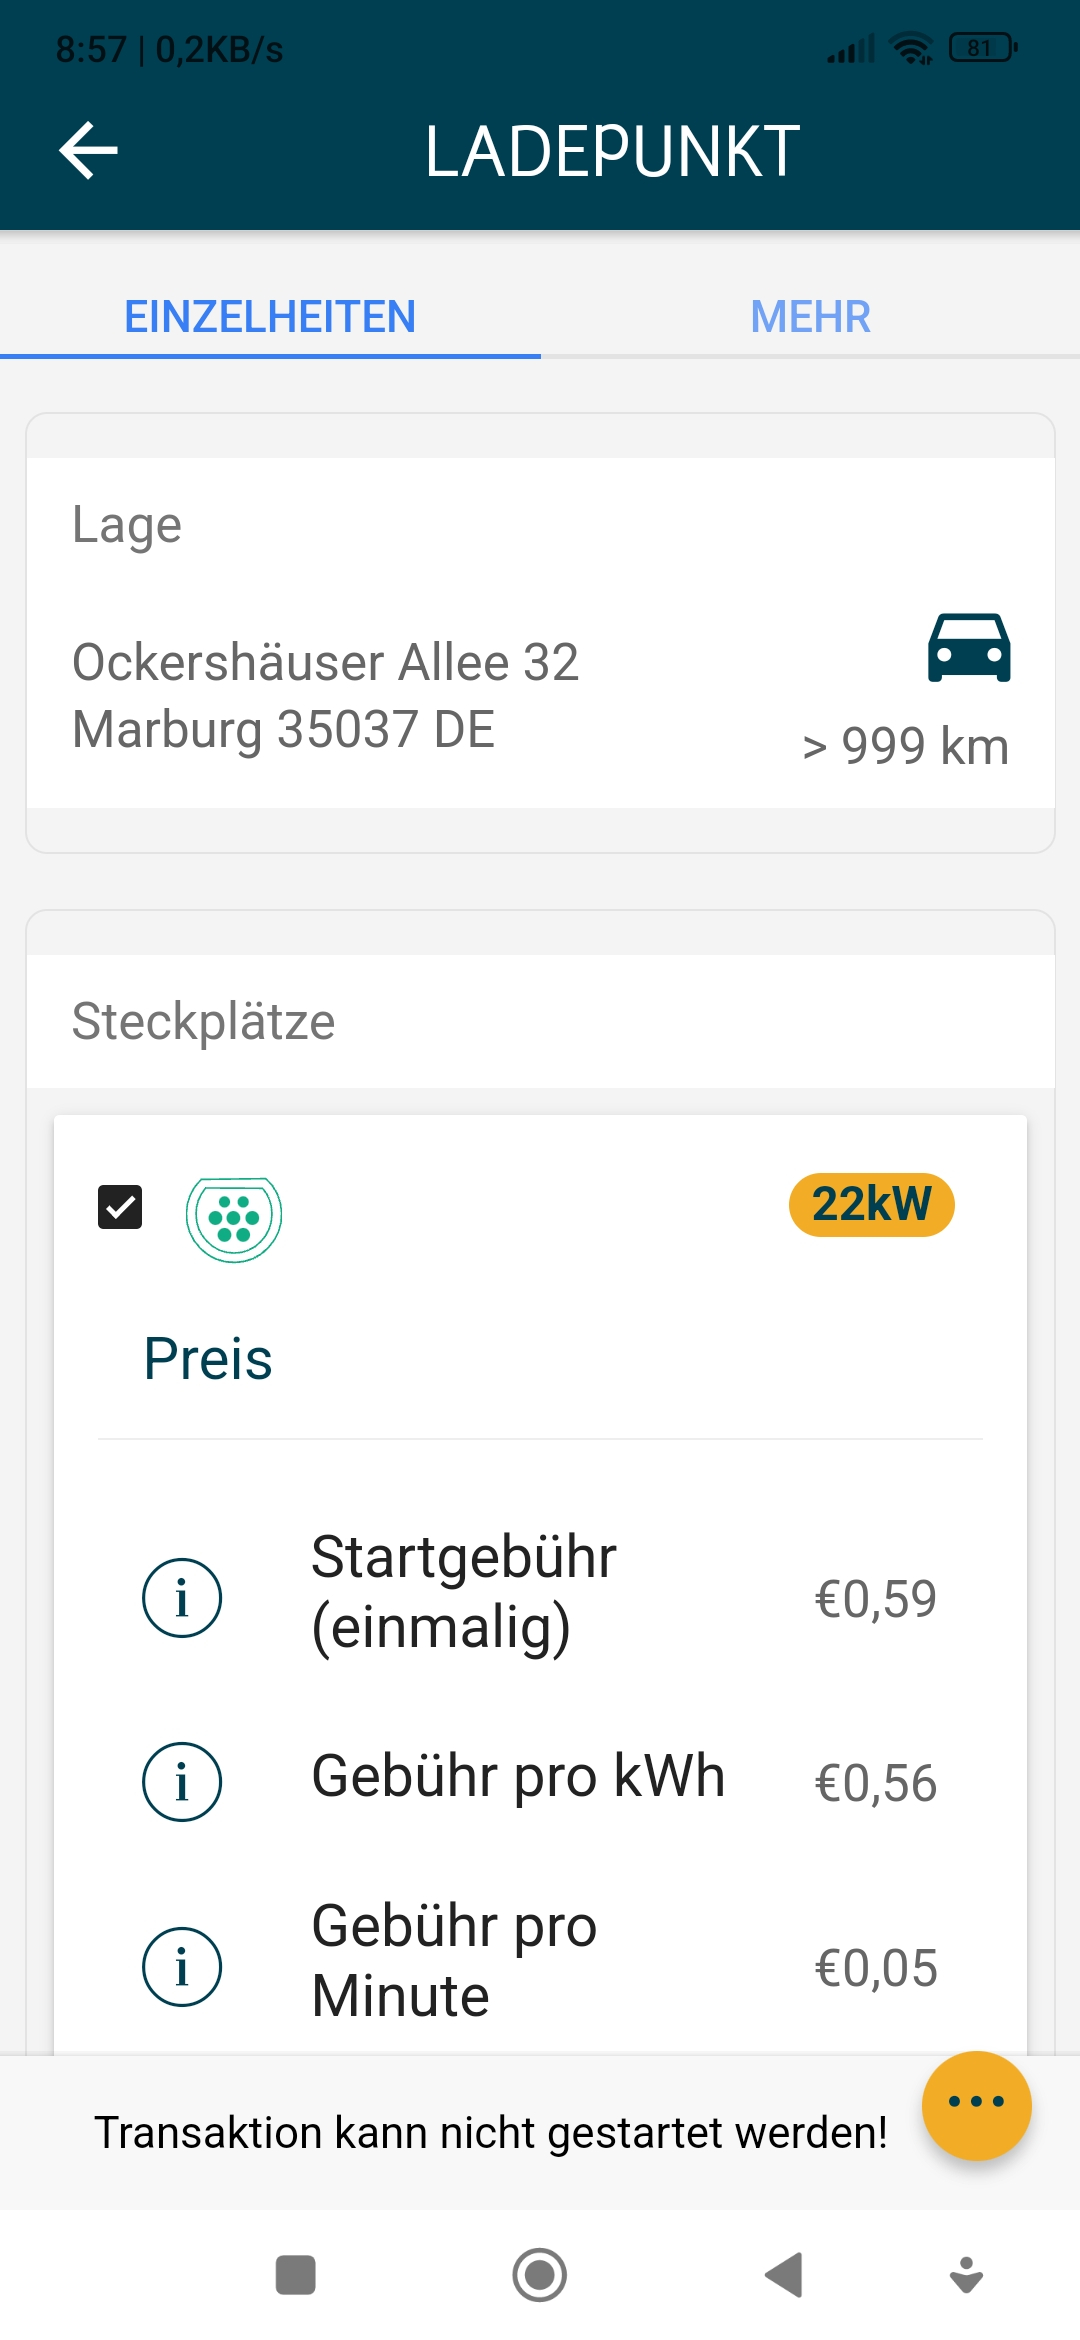Tap the > 999 km distance label
This screenshot has width=1080, height=2340.
click(x=905, y=746)
